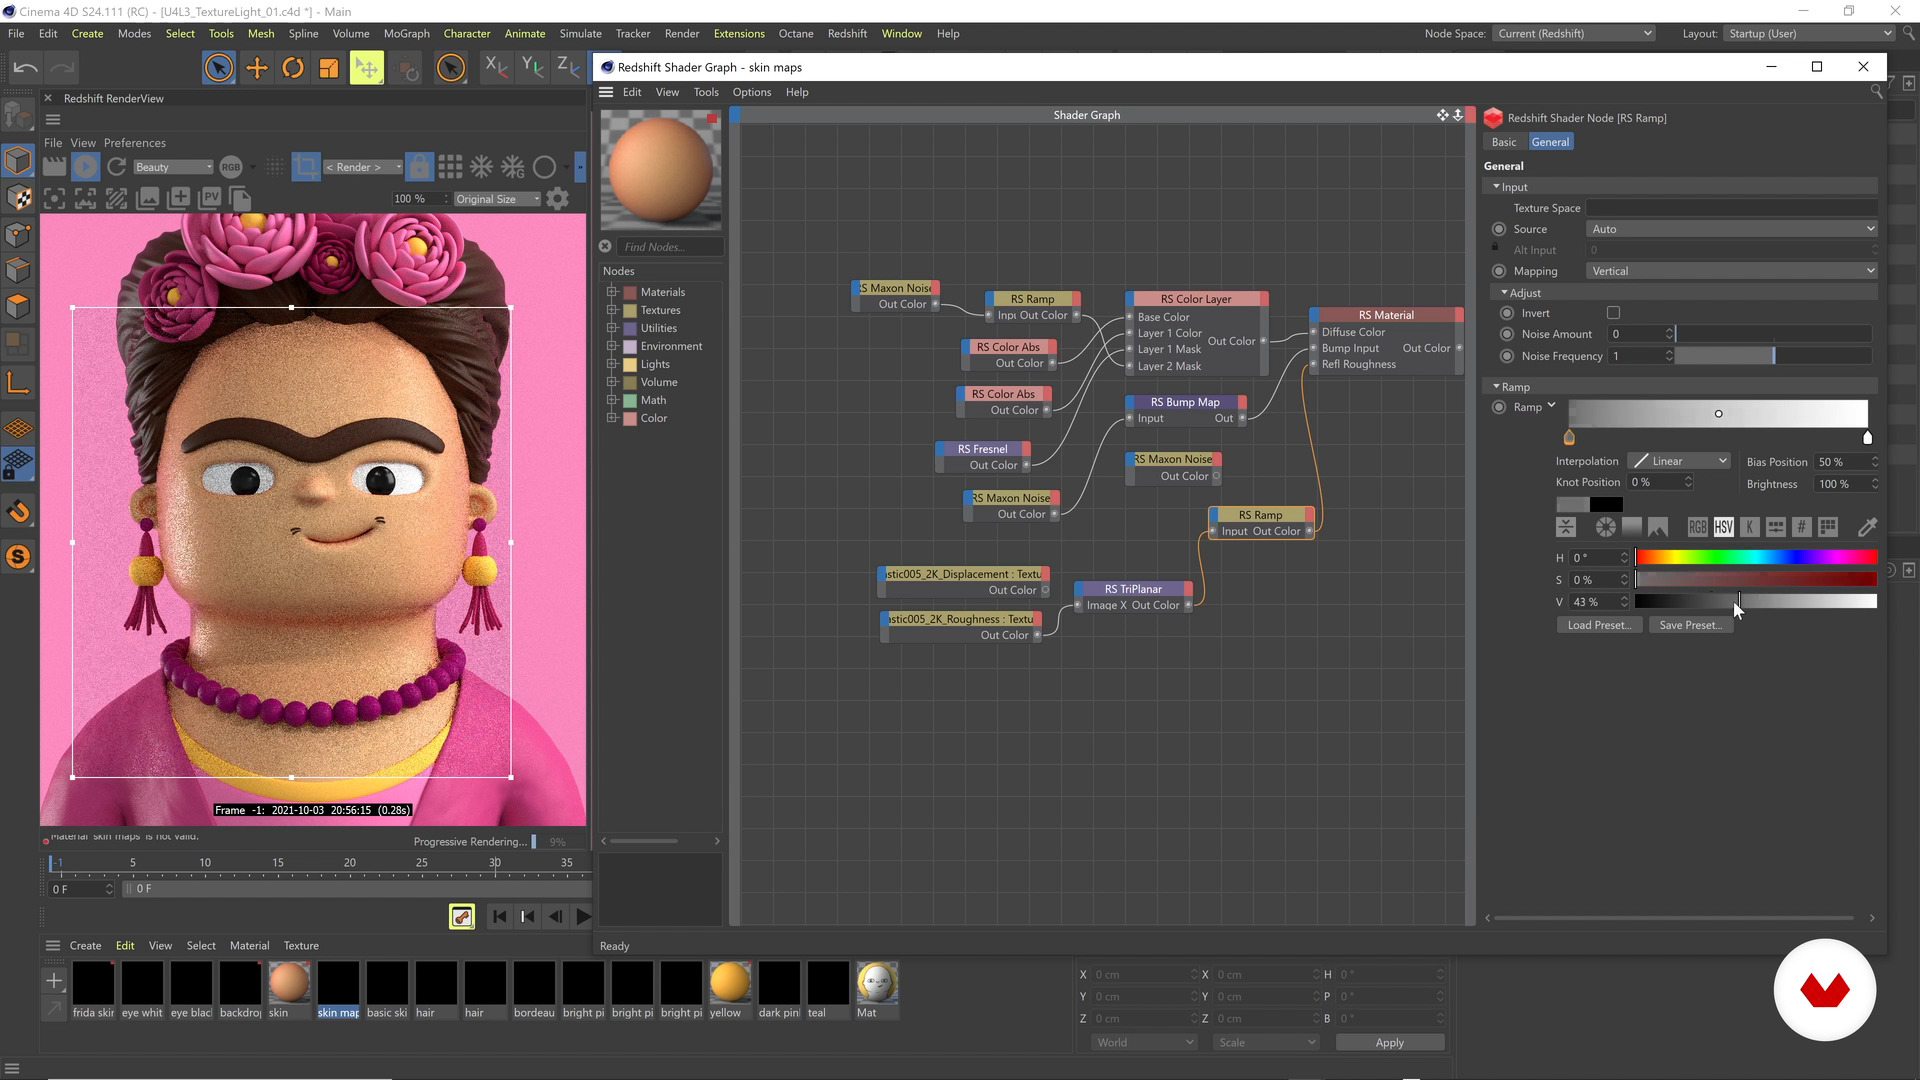Click the render region crop icon
The image size is (1920, 1080).
(306, 167)
